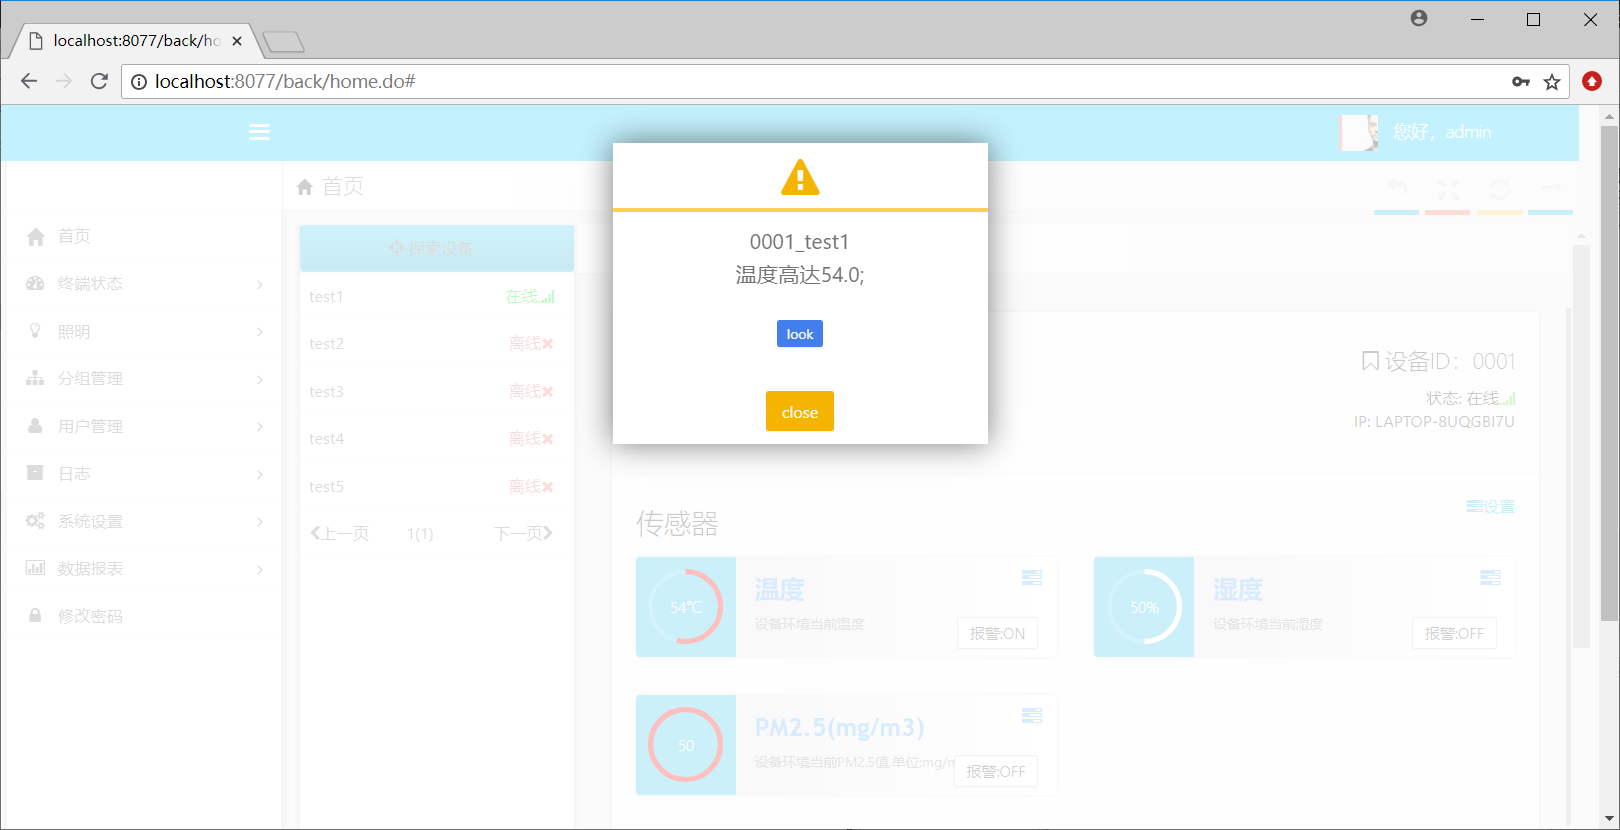Click the bar chart icon beside 数据报表
1620x830 pixels.
(35, 568)
